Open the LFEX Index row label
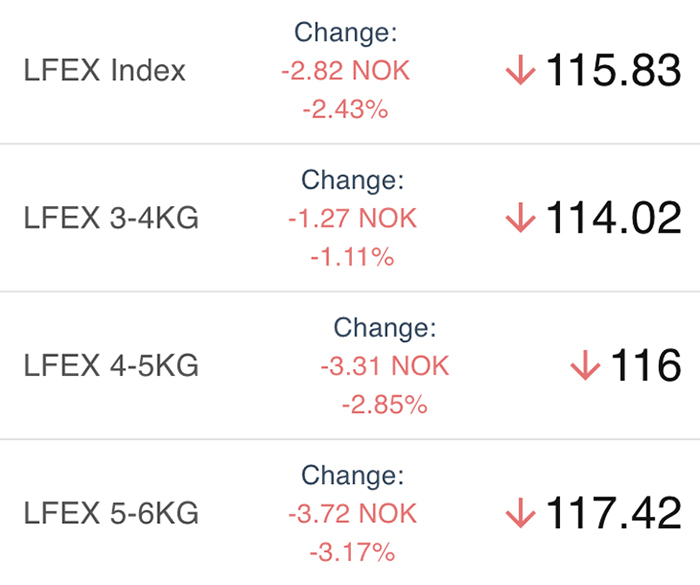This screenshot has height=585, width=700. click(104, 70)
